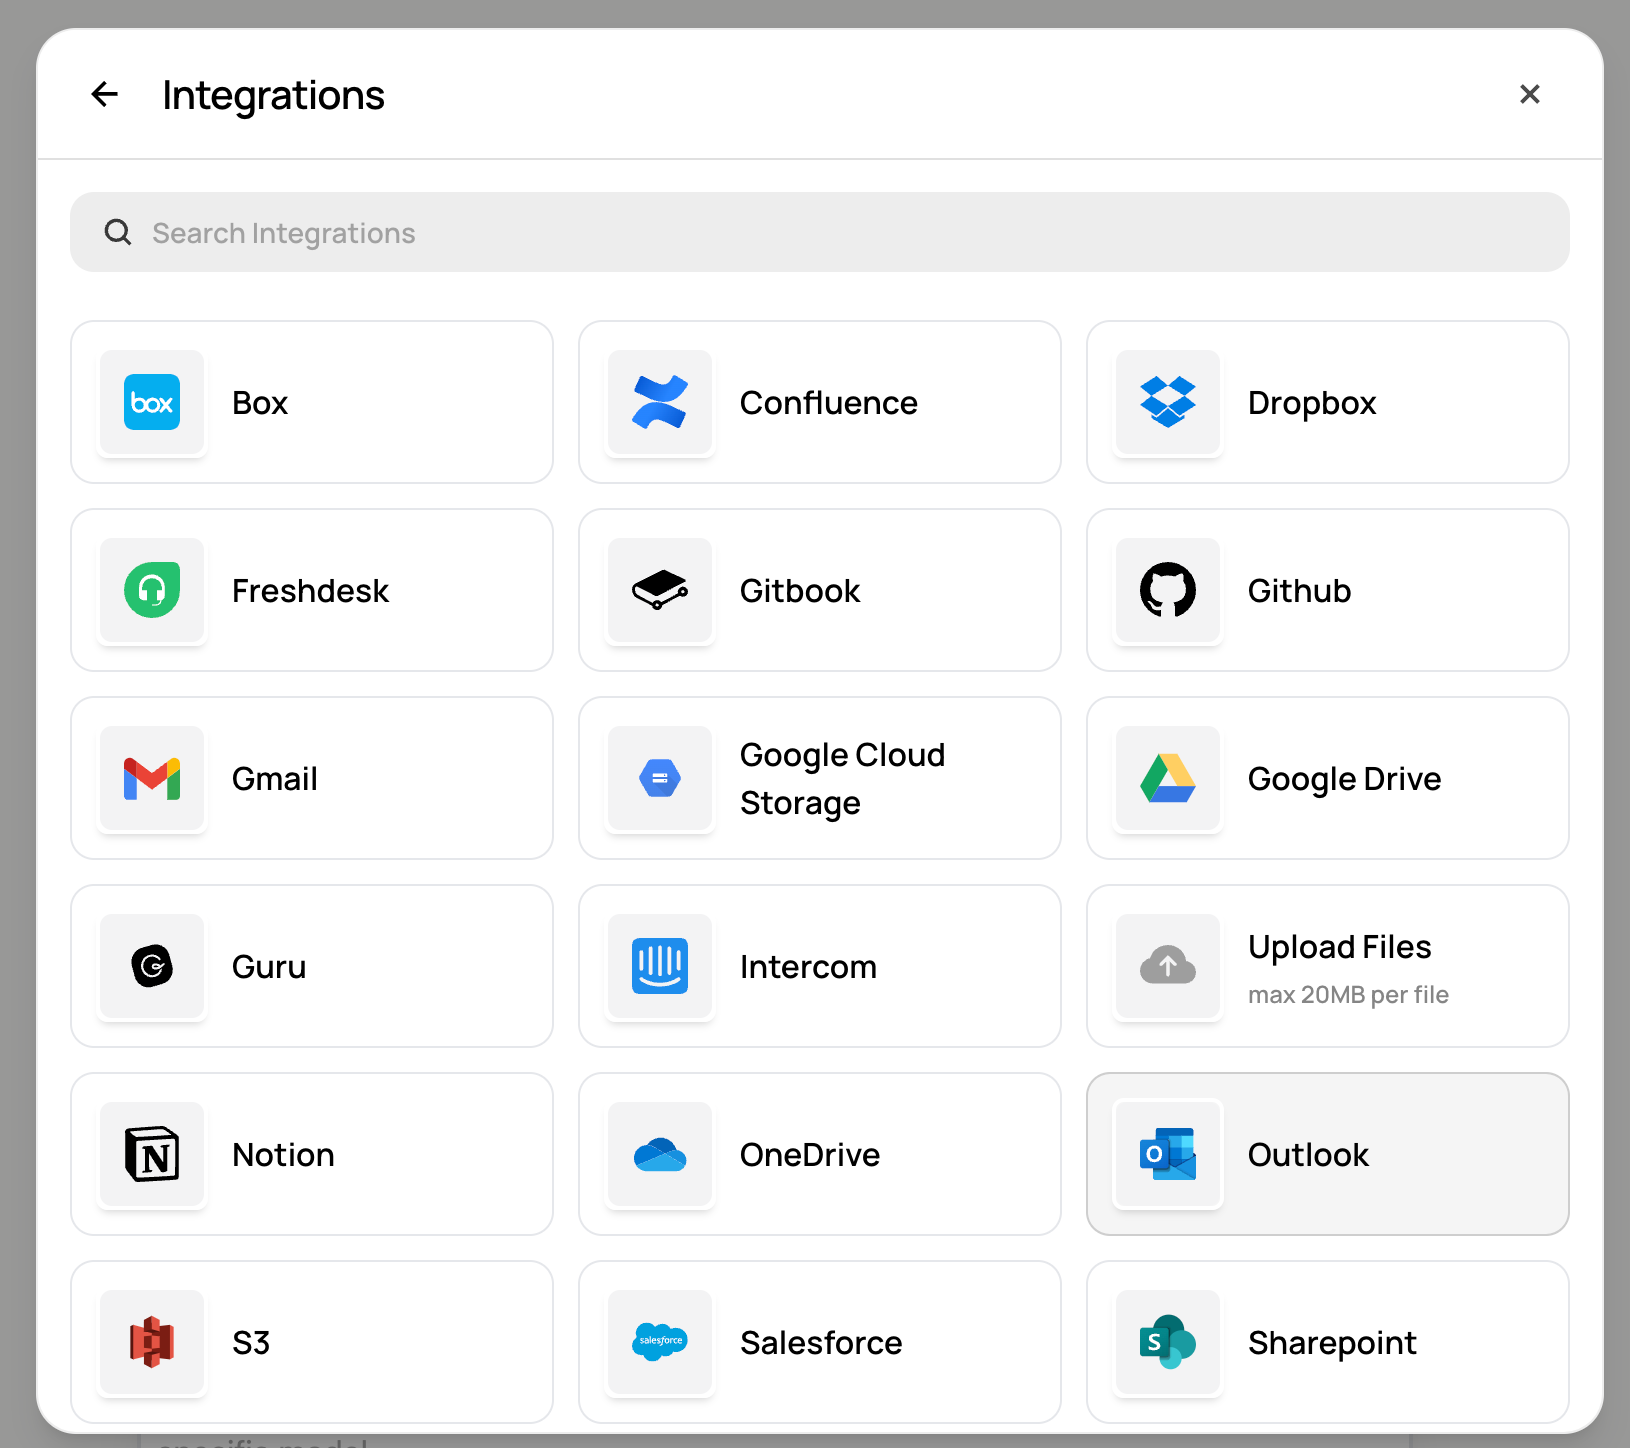Click the Upload Files label

pyautogui.click(x=1340, y=947)
